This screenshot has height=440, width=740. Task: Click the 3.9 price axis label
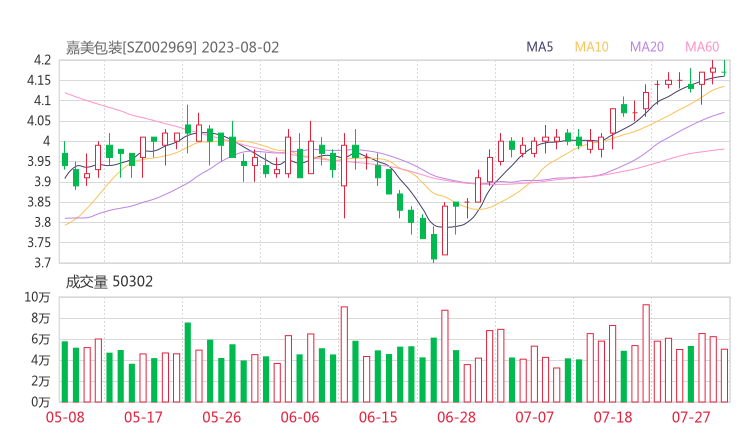click(42, 182)
